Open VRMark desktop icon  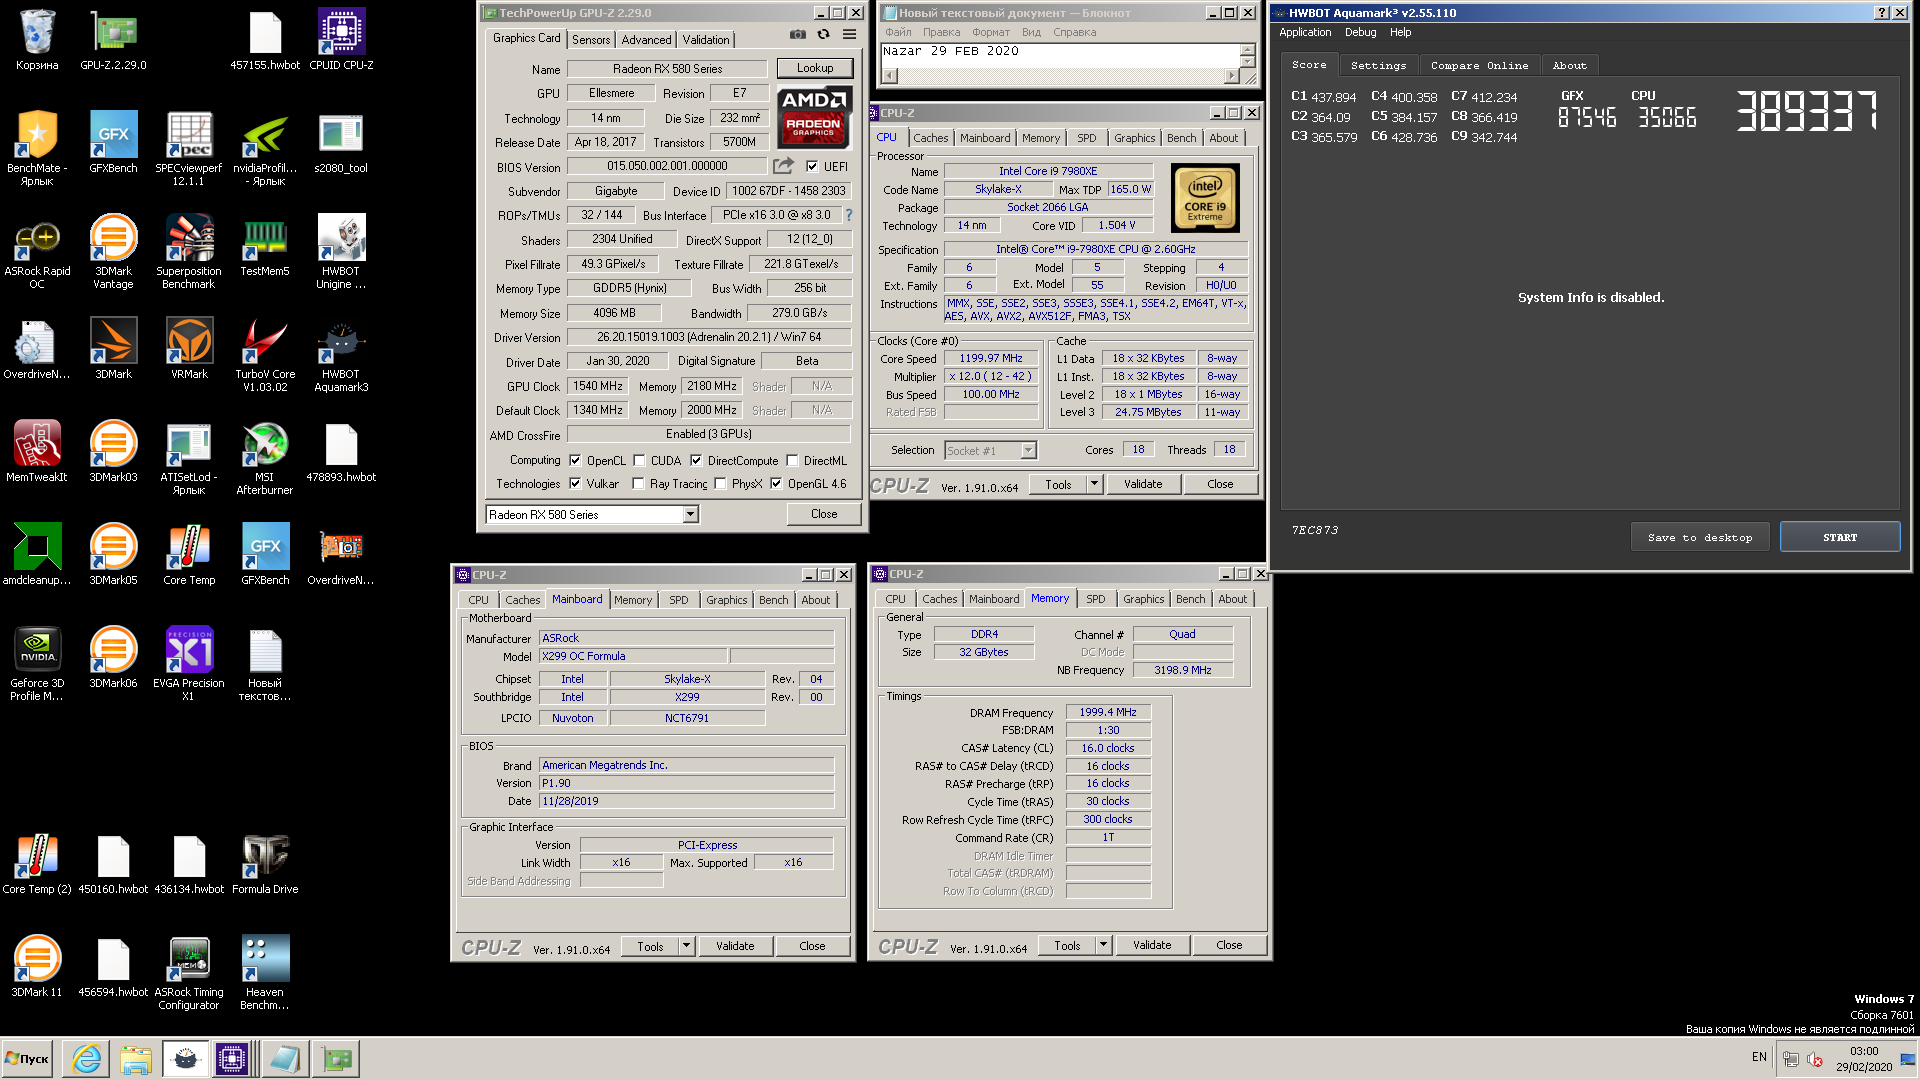[x=189, y=348]
